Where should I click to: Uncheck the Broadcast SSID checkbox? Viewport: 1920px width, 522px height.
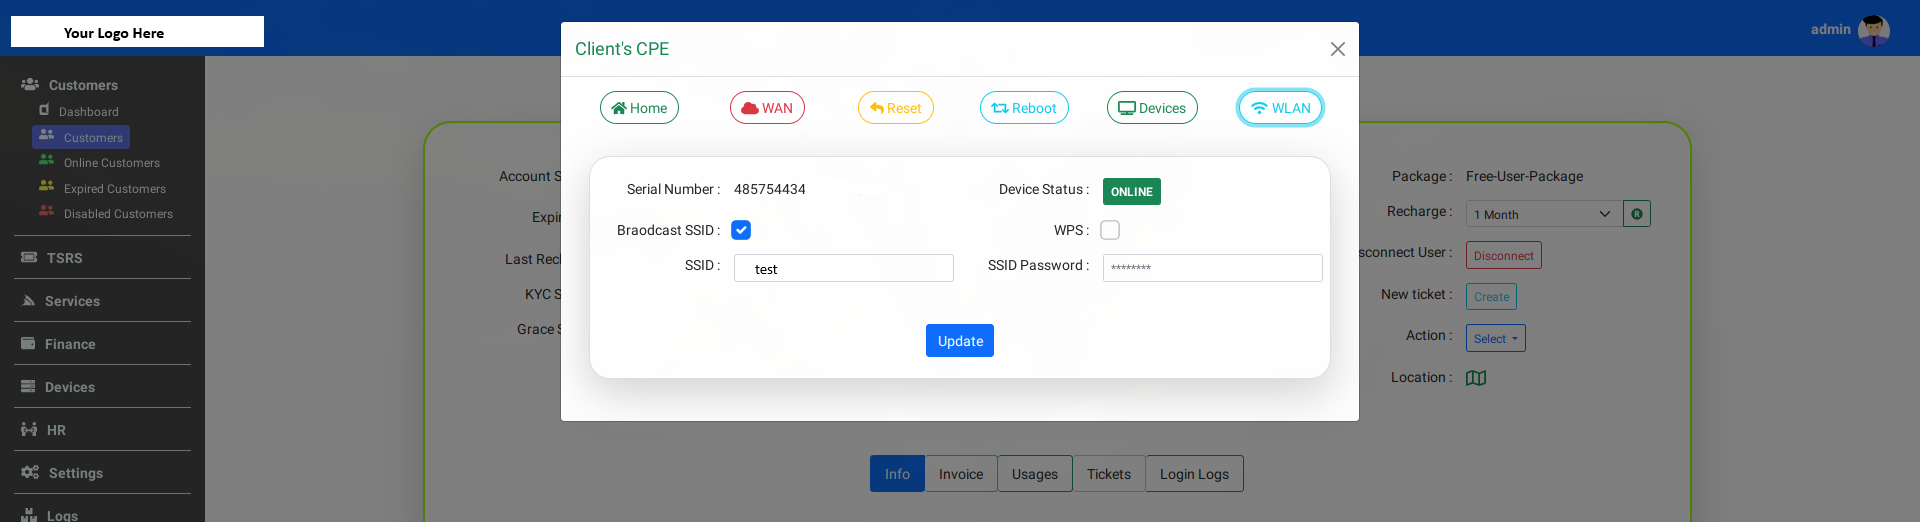[x=741, y=230]
